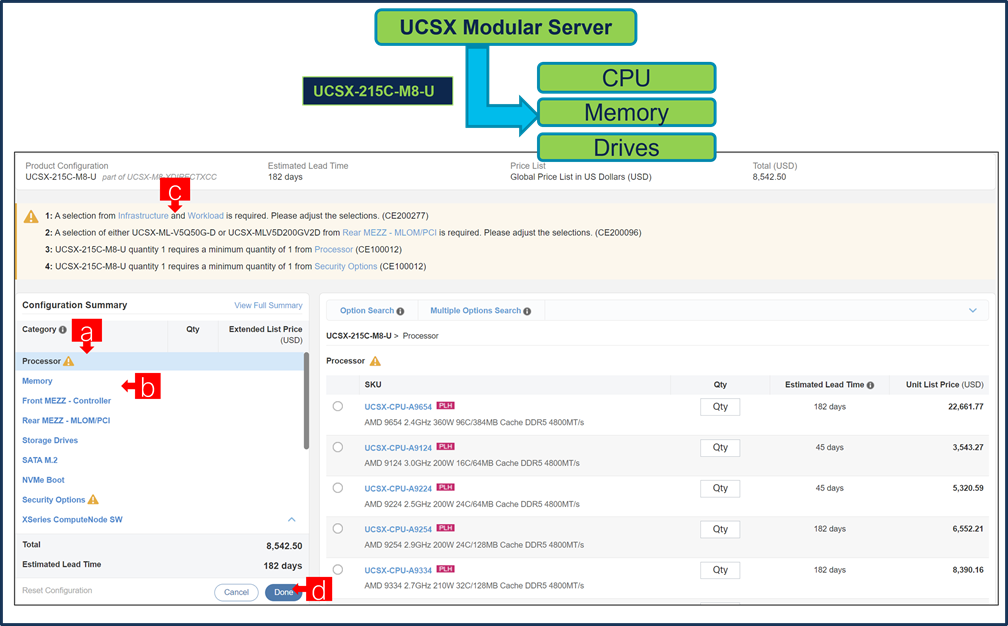Open View Full Summary link
The height and width of the screenshot is (626, 1008).
coord(268,305)
